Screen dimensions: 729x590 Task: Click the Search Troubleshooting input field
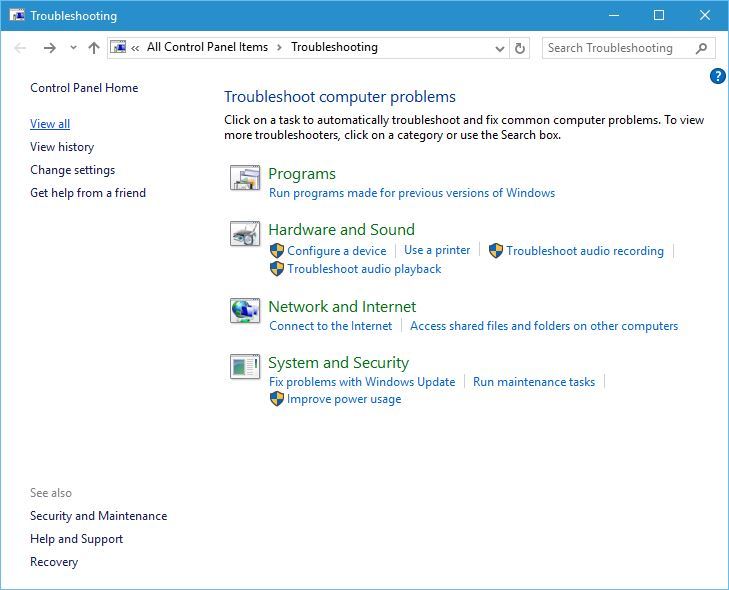click(629, 48)
